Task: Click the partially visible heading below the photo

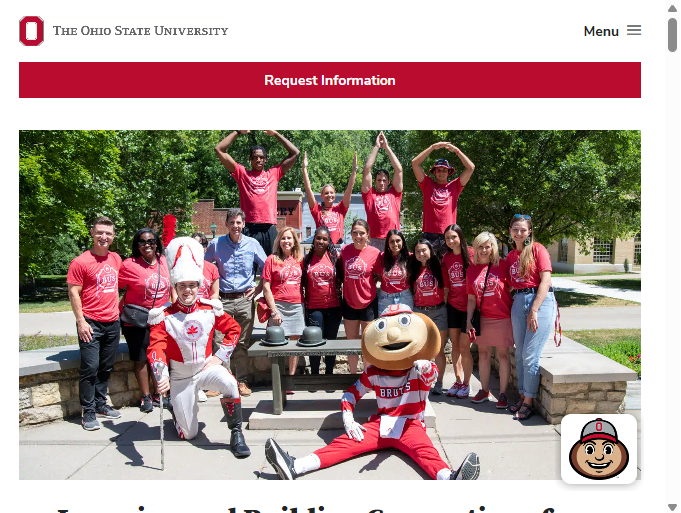Action: (x=306, y=509)
